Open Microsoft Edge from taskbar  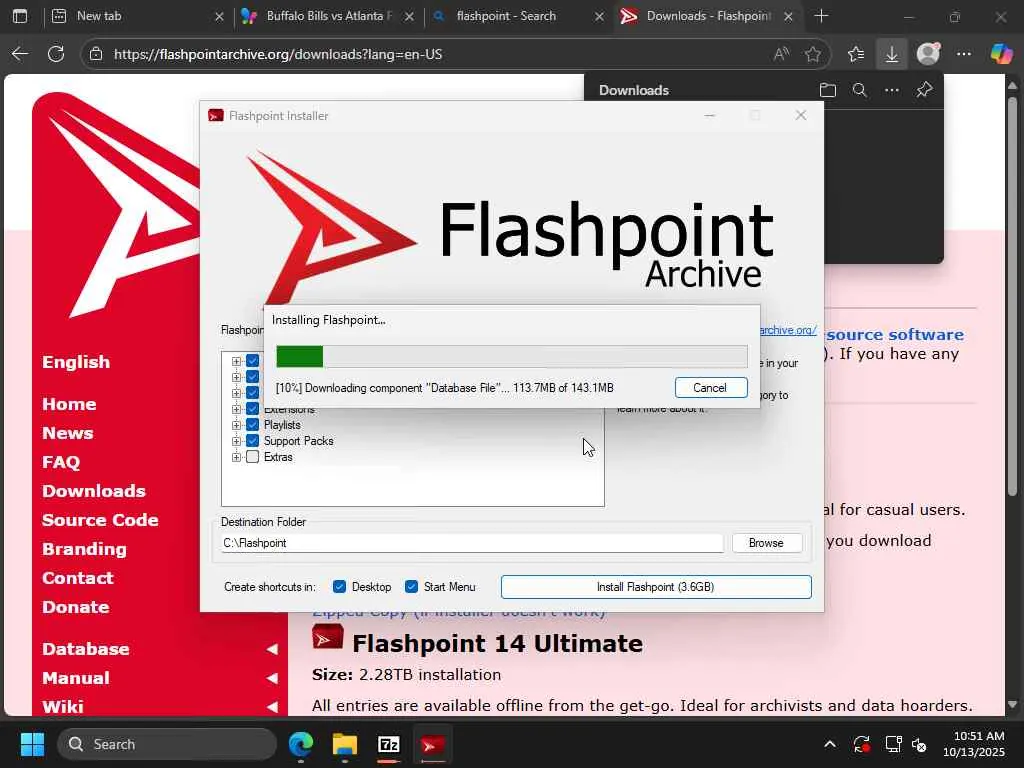coord(300,744)
